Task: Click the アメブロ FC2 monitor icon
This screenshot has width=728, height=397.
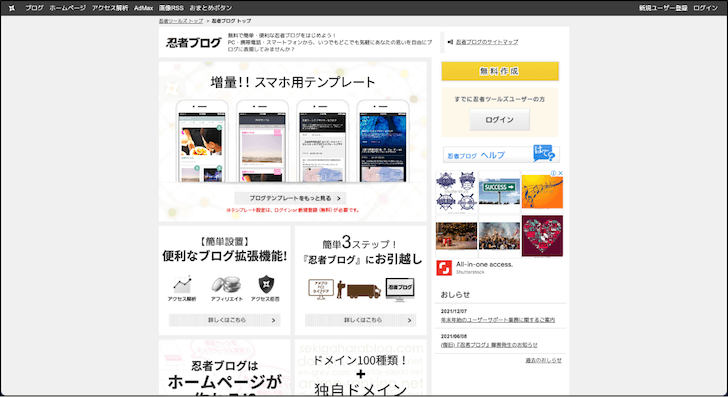Action: click(x=321, y=289)
